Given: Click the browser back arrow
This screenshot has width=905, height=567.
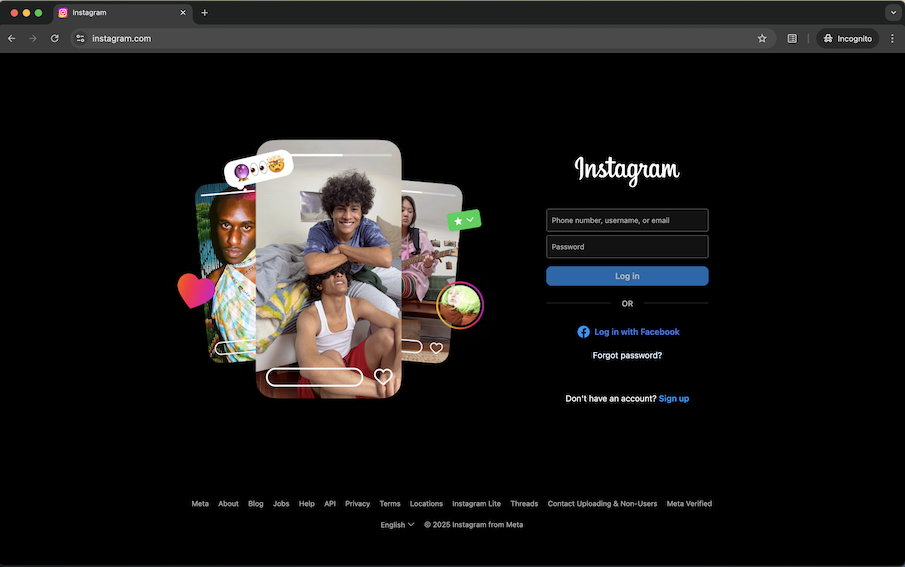Looking at the screenshot, I should (x=12, y=39).
